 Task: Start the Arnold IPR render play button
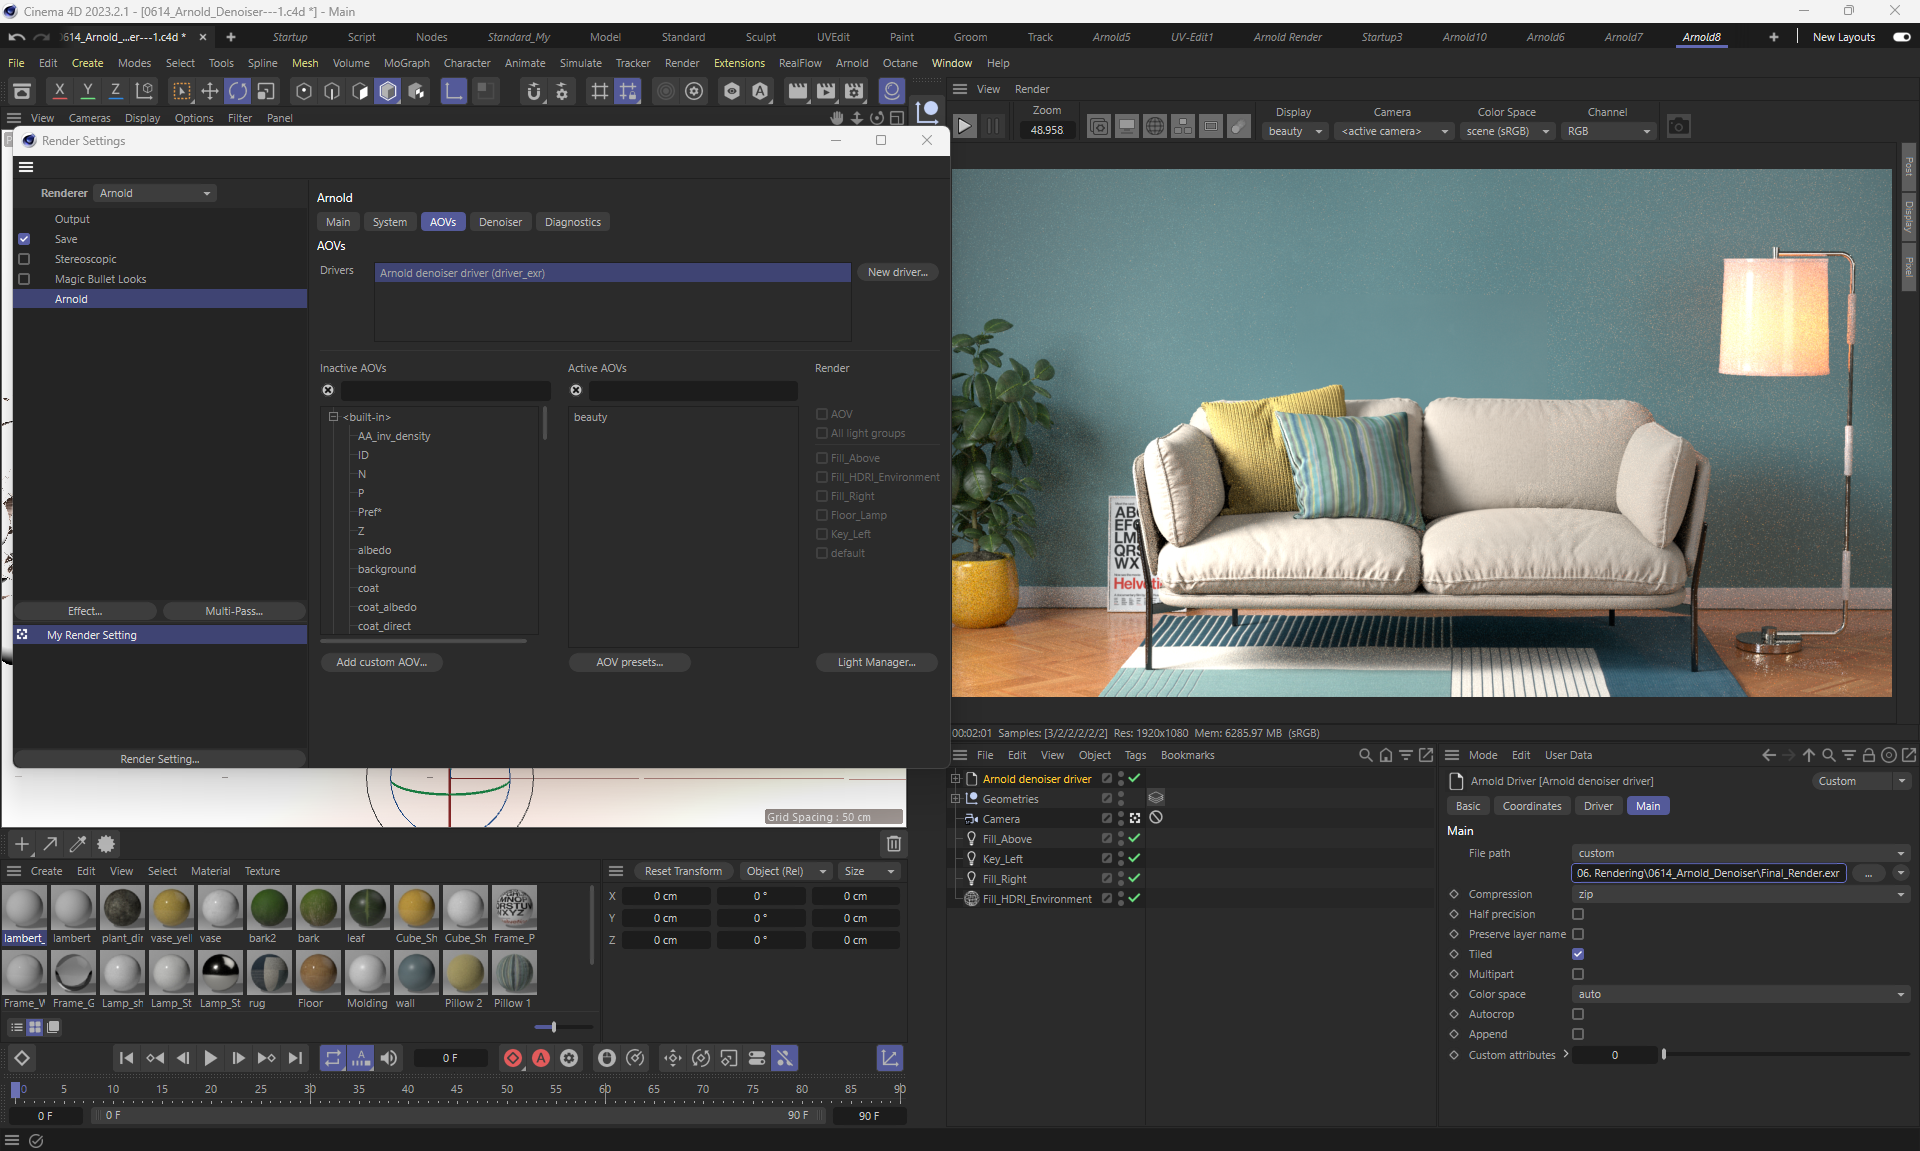tap(964, 127)
